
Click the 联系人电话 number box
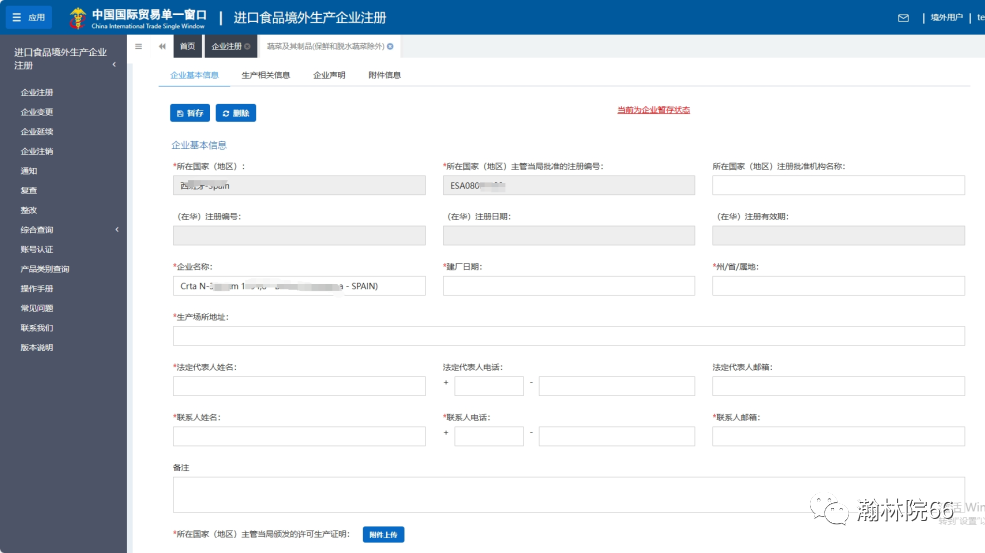617,436
